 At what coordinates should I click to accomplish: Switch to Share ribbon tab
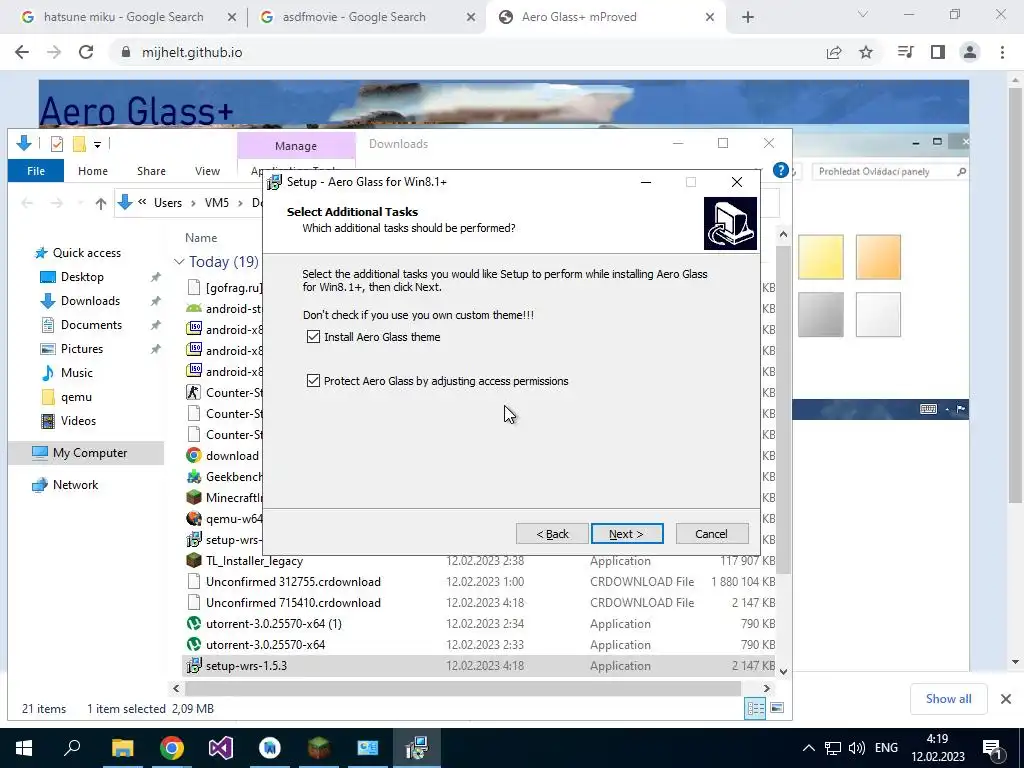[151, 171]
